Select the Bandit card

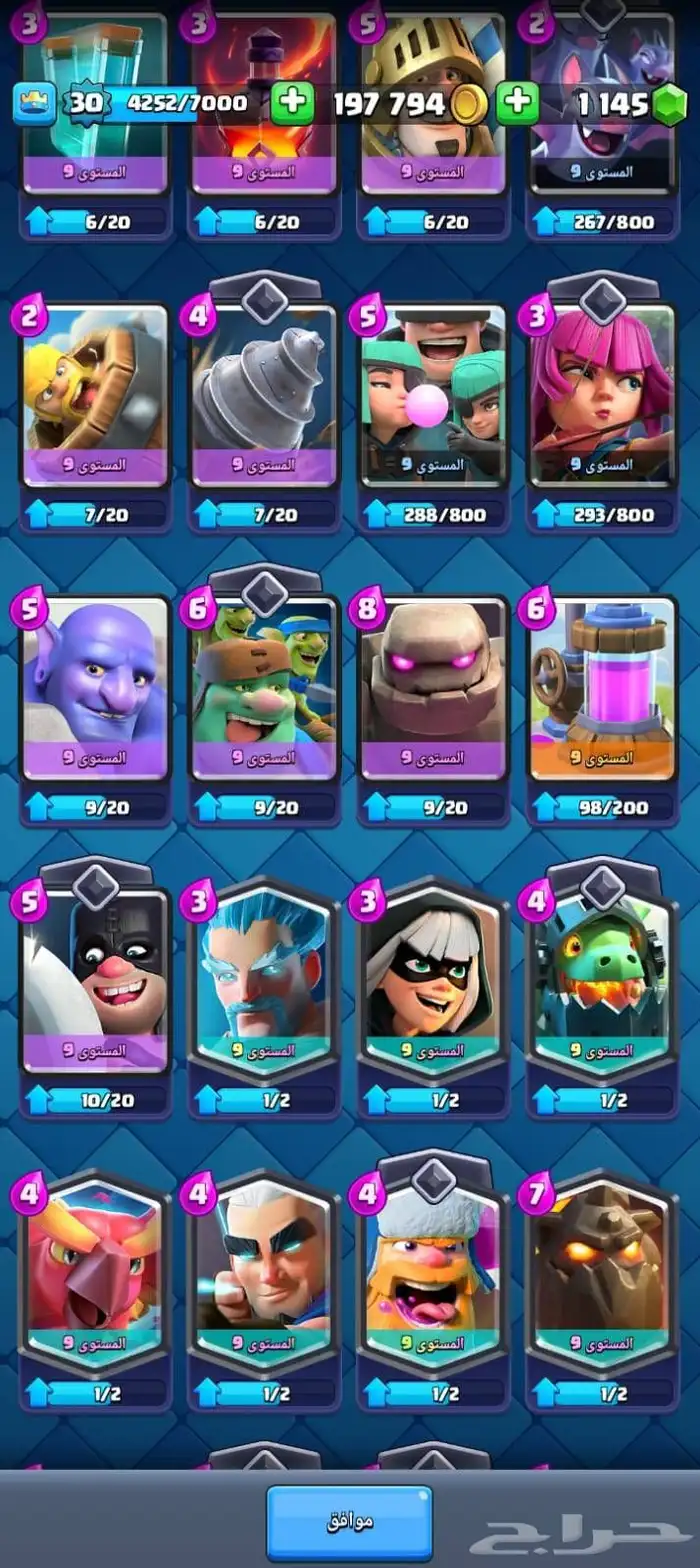[433, 978]
